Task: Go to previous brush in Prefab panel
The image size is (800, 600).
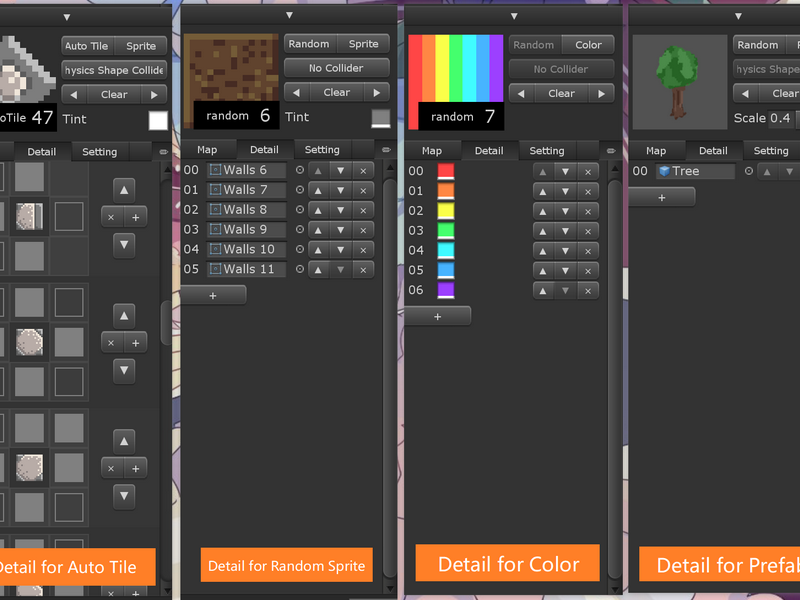Action: coord(745,94)
